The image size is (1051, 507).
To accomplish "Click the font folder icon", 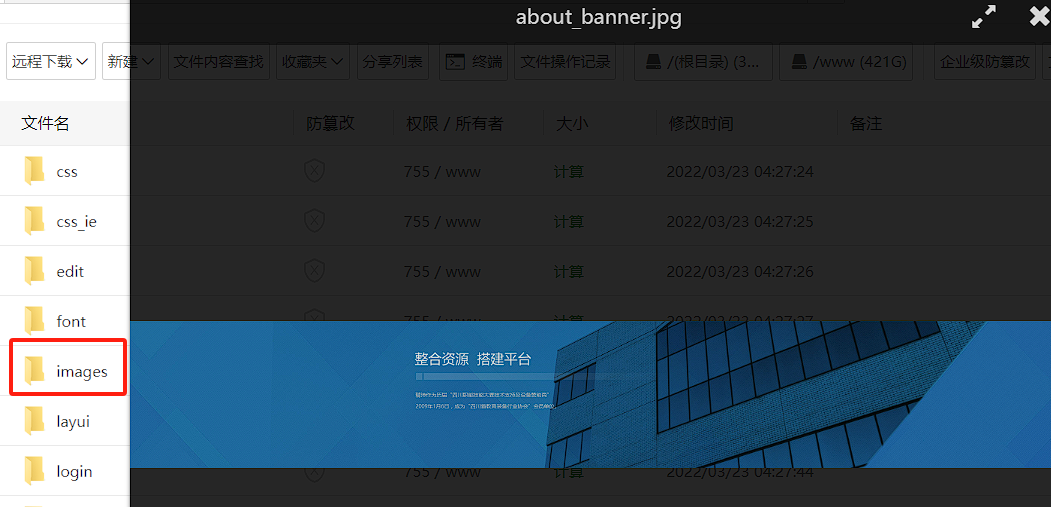I will (34, 321).
